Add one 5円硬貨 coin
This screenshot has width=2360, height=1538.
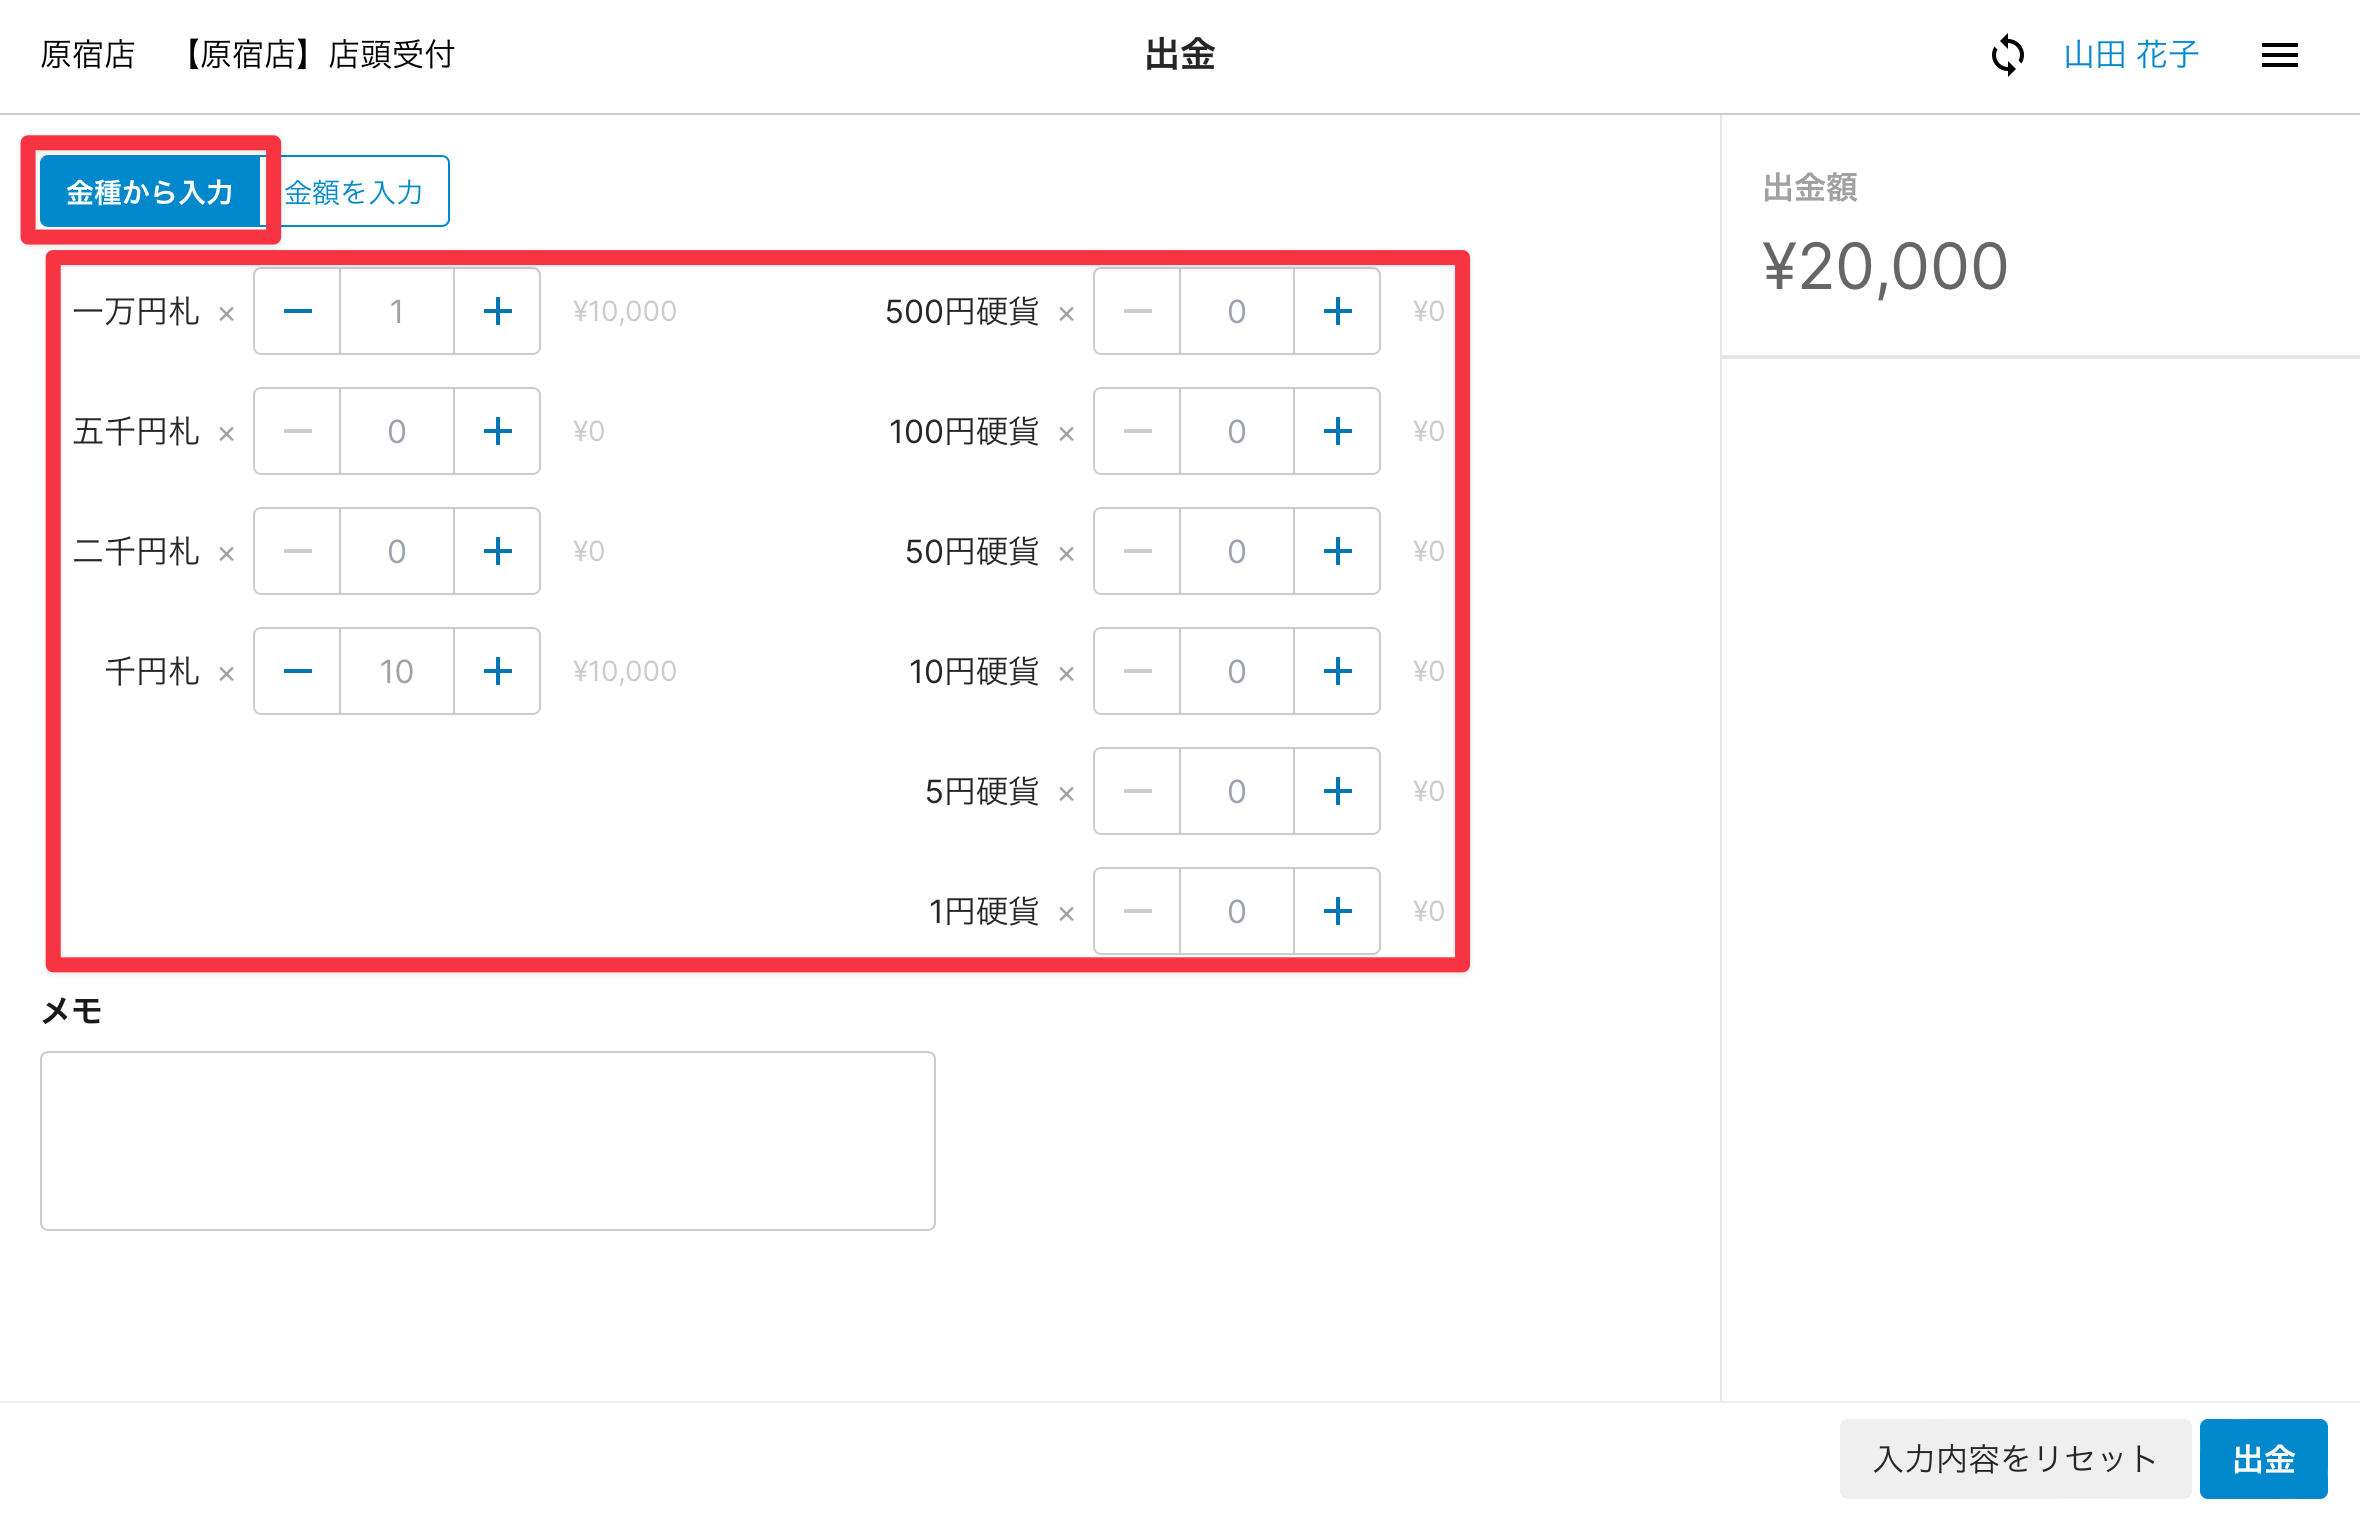pyautogui.click(x=1337, y=791)
